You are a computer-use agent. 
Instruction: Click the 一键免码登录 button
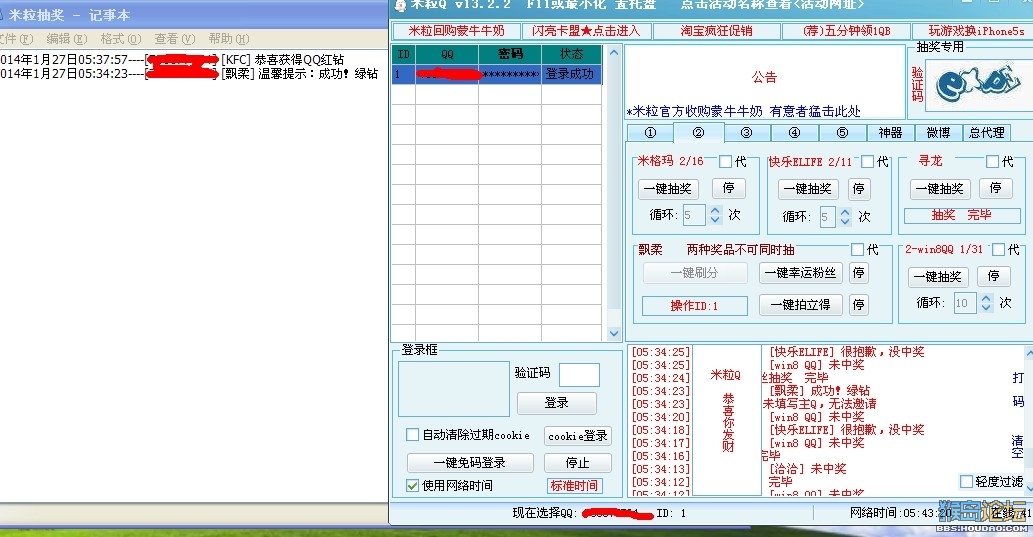(x=470, y=463)
